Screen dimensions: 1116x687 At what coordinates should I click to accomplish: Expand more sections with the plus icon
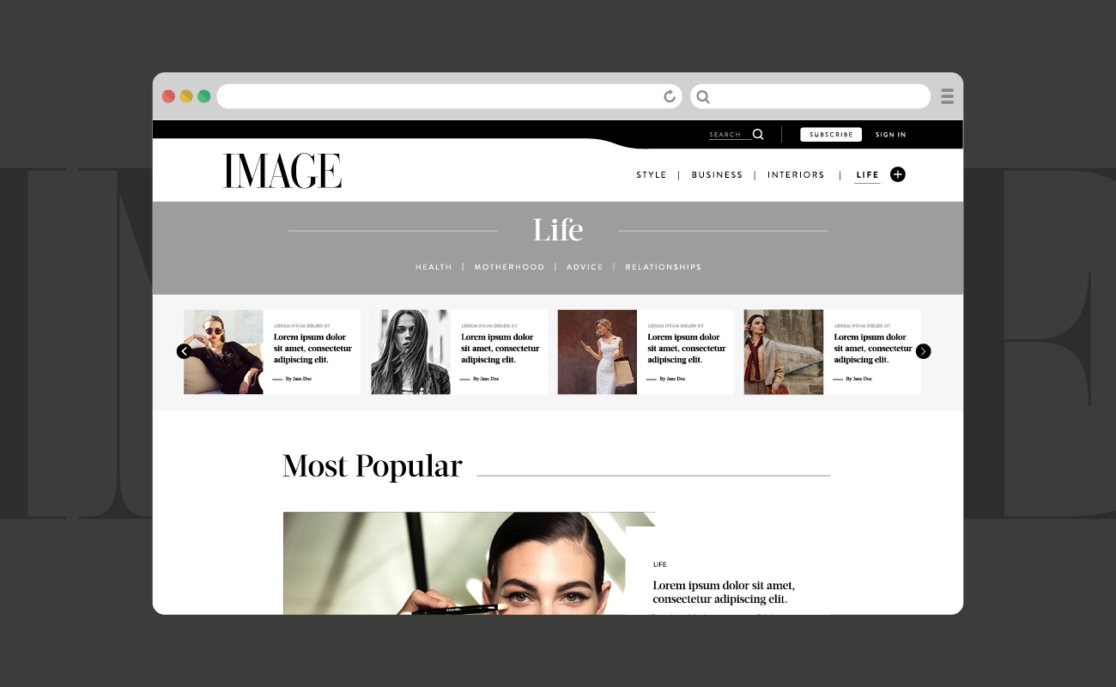pyautogui.click(x=897, y=175)
